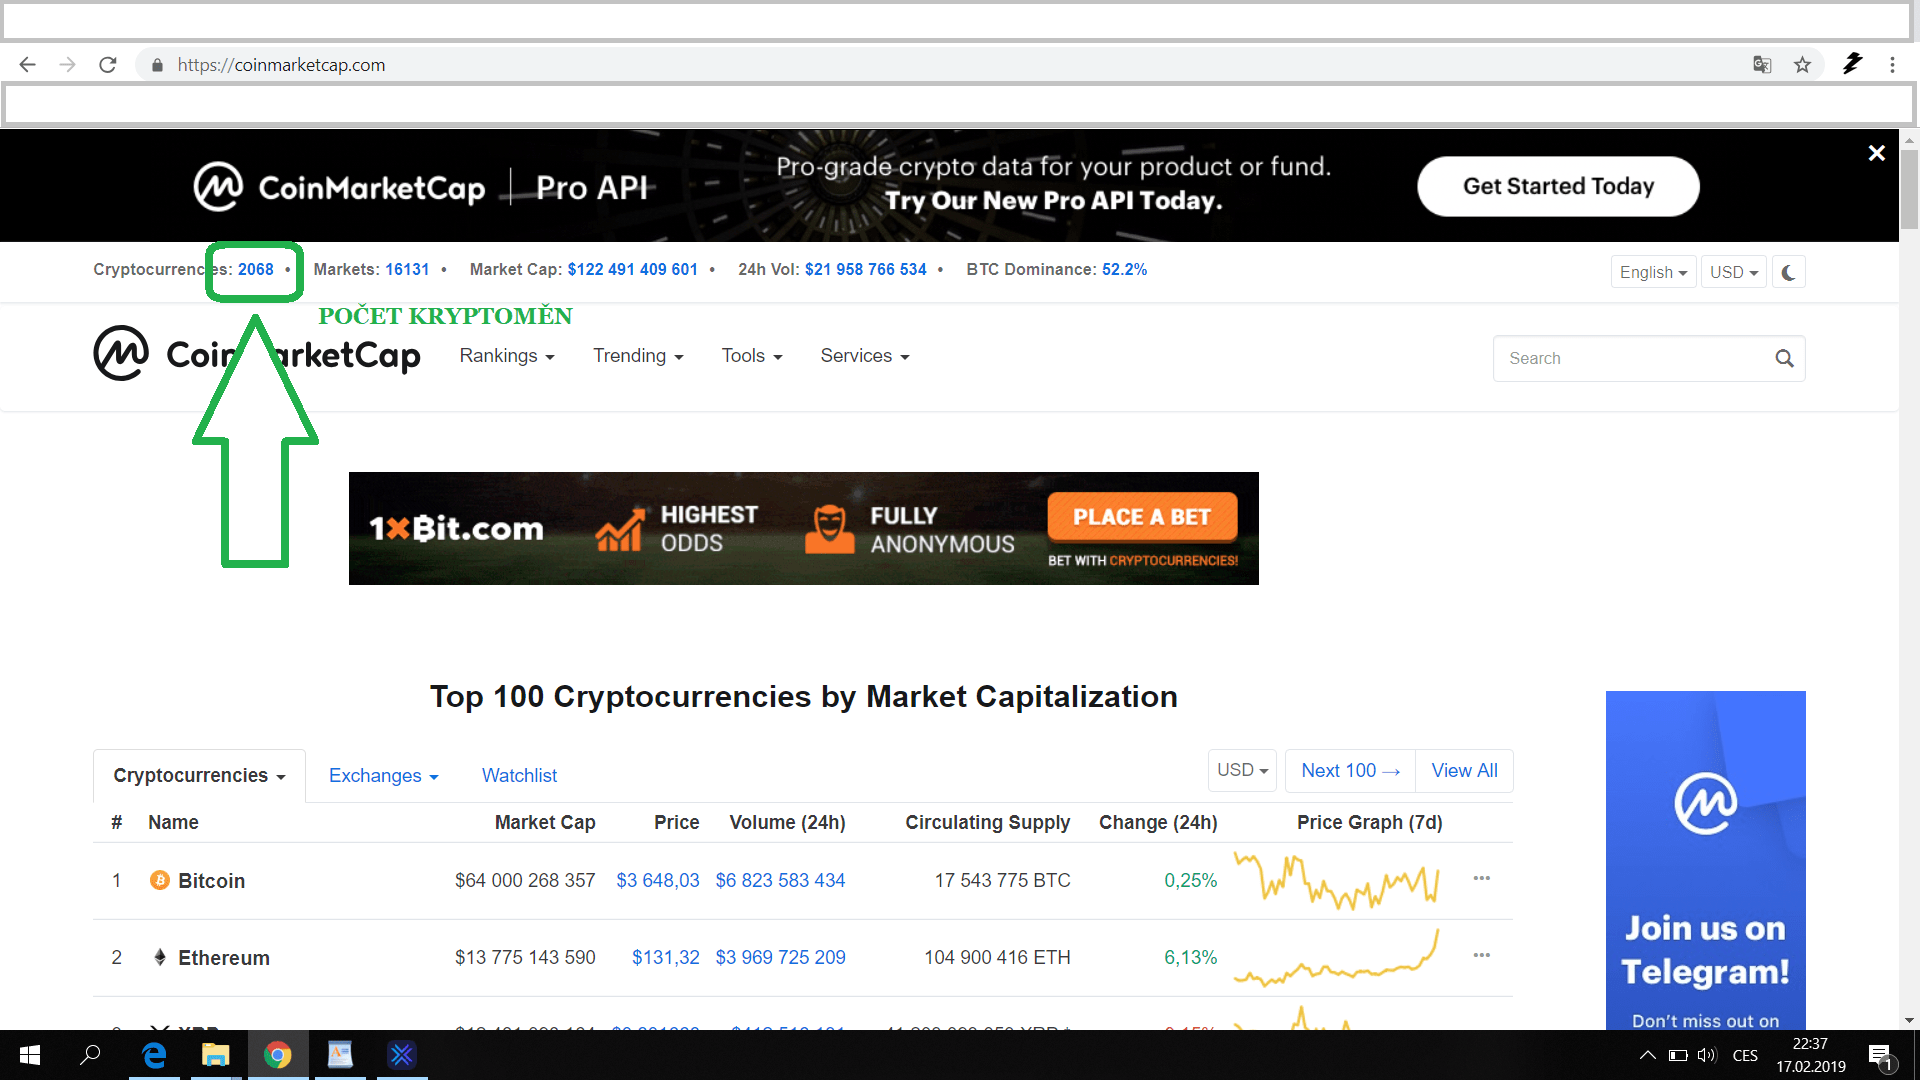Open Ethereum volume $3 969 725 209
The image size is (1920, 1080).
[780, 958]
